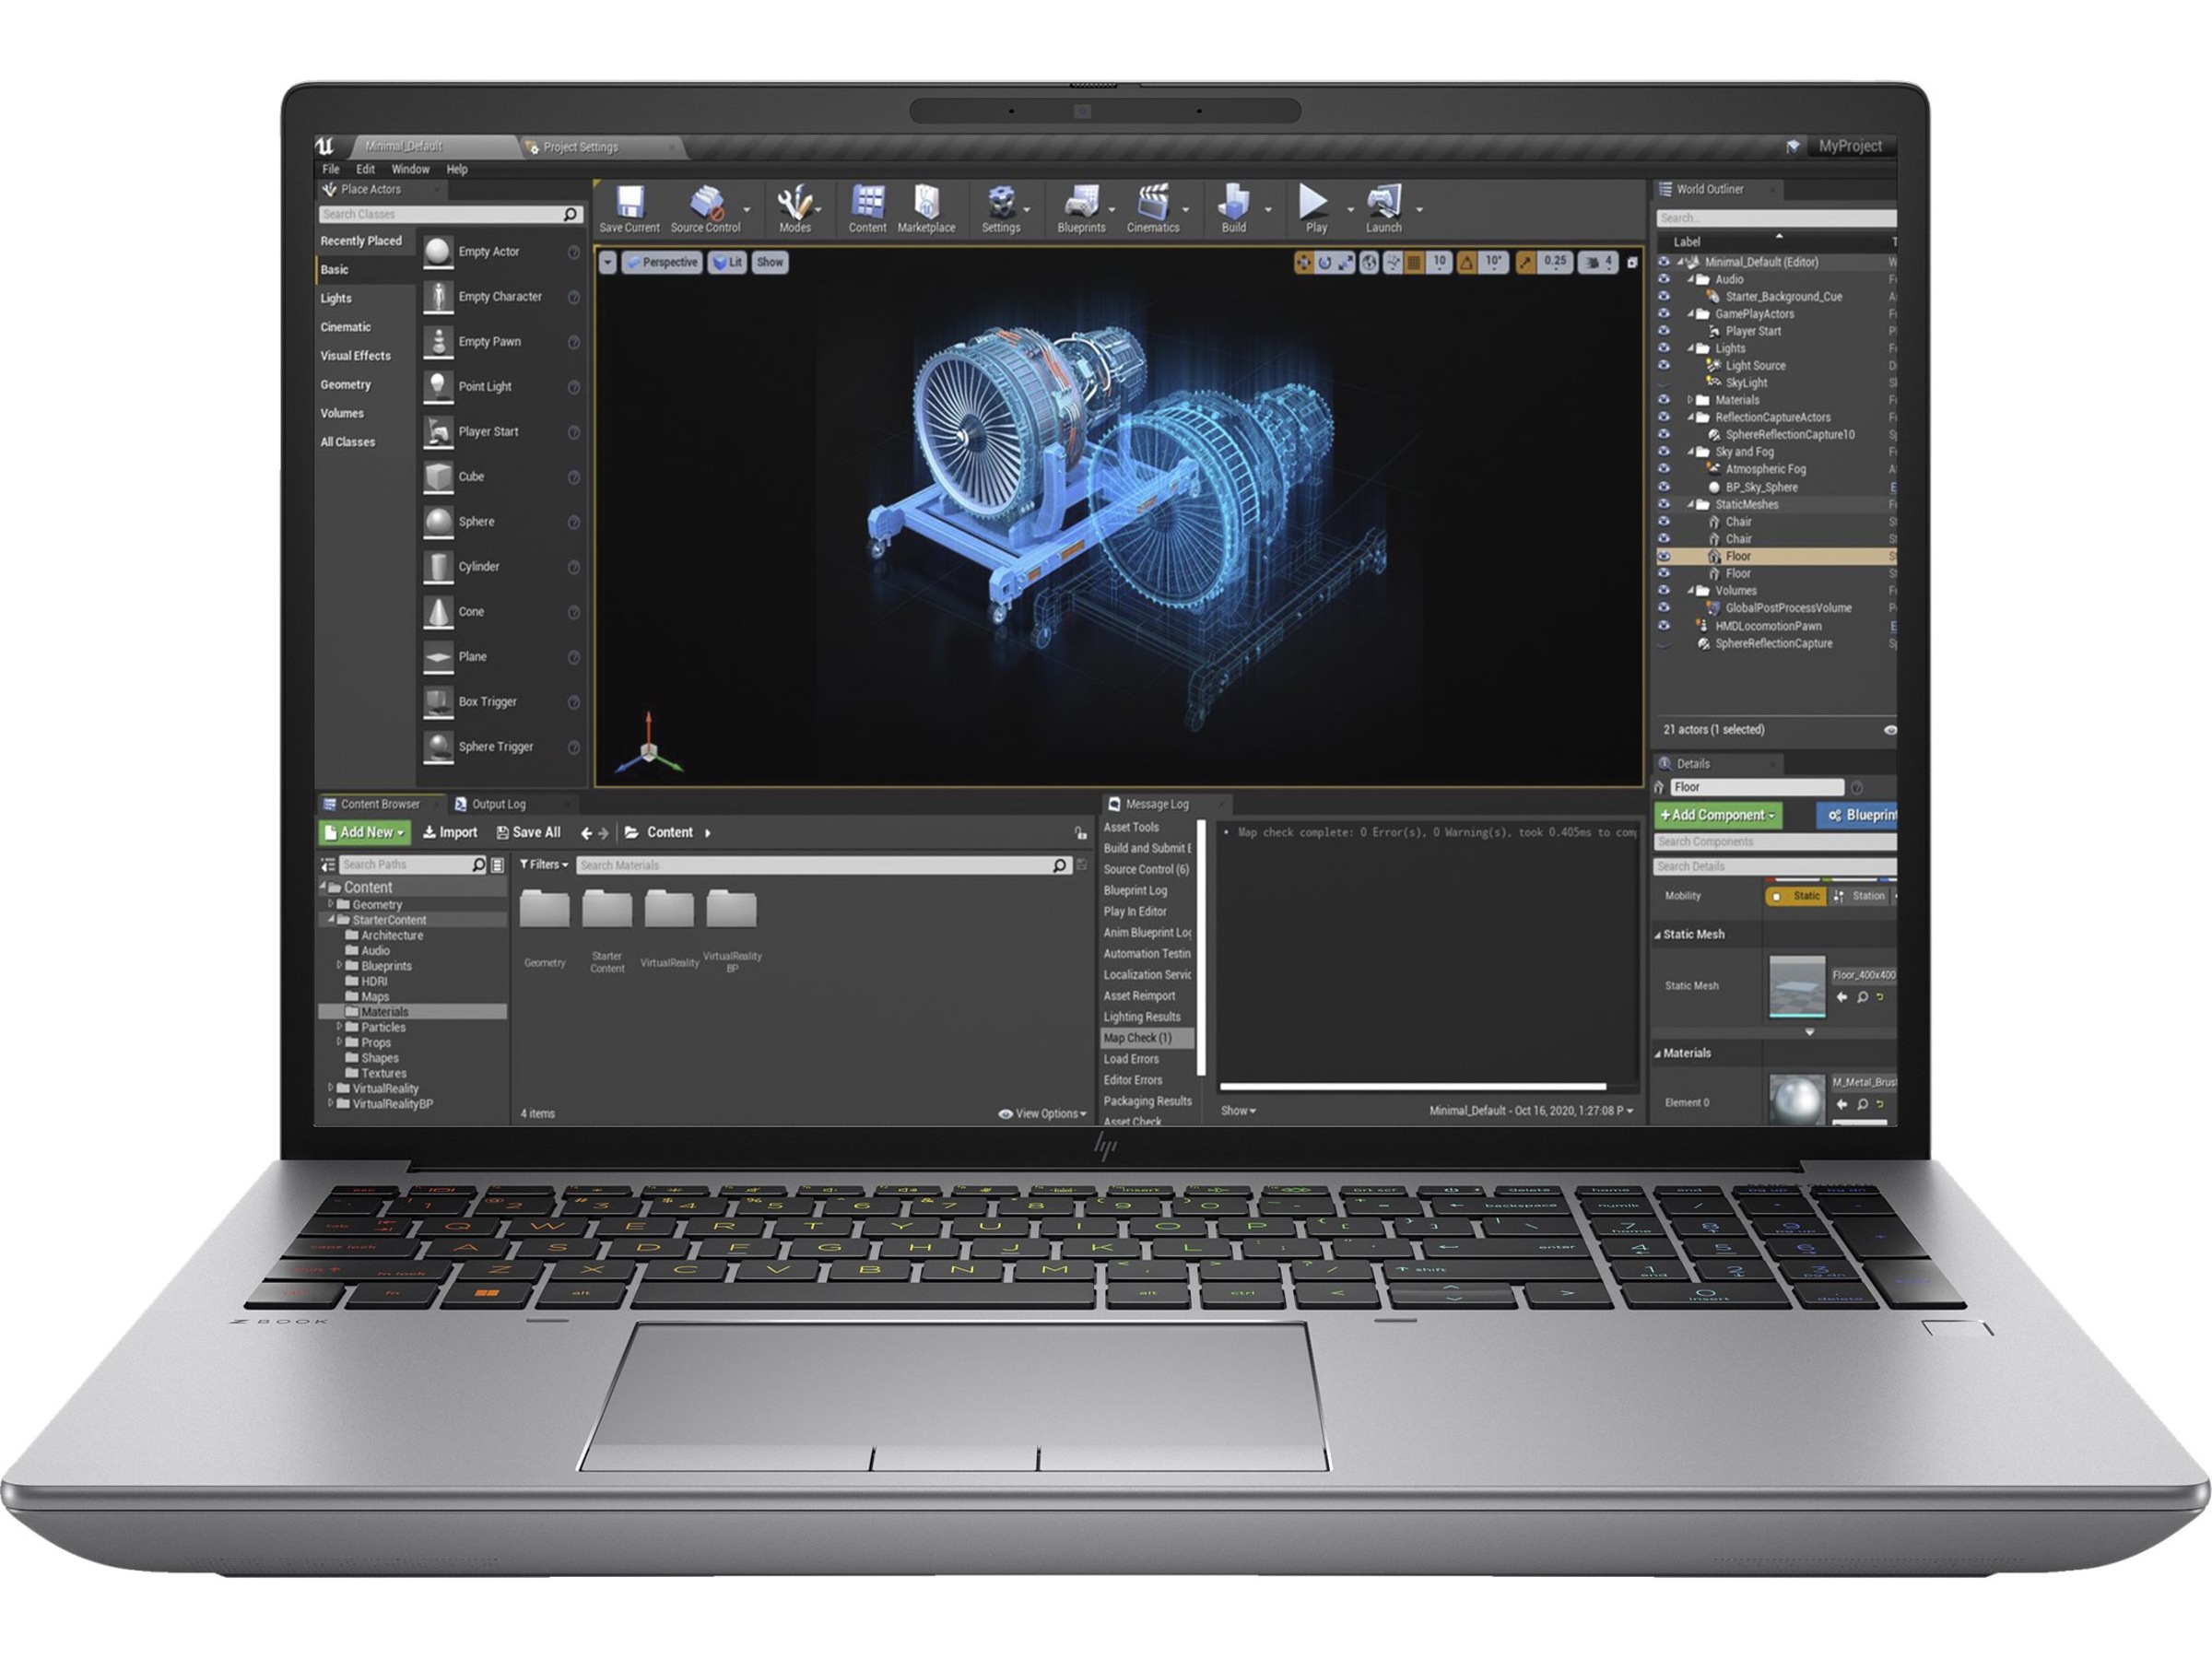Click the Save All button

pyautogui.click(x=528, y=832)
